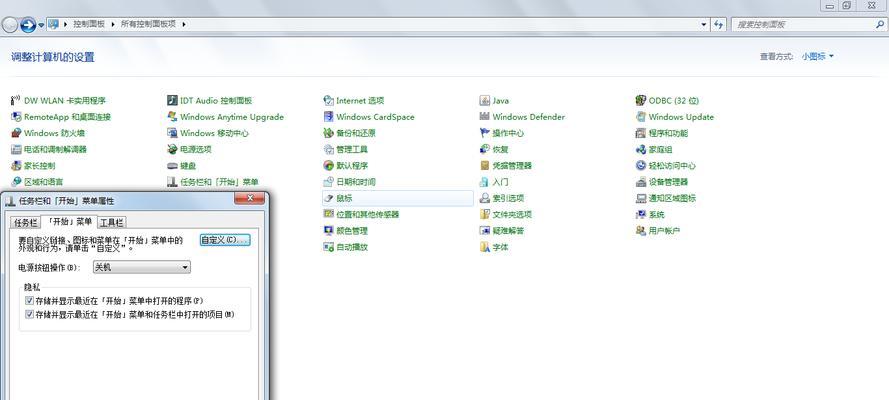
Task: Open ODBC (32 位) icon
Action: coord(641,101)
